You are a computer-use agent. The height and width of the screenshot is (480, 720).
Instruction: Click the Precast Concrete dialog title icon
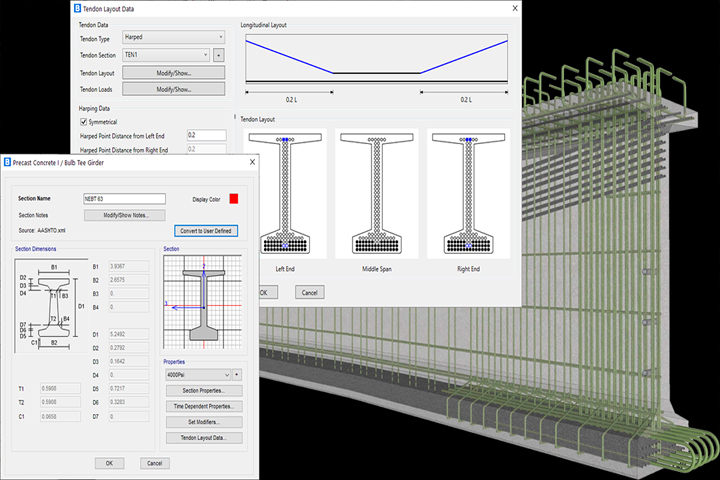coord(7,162)
